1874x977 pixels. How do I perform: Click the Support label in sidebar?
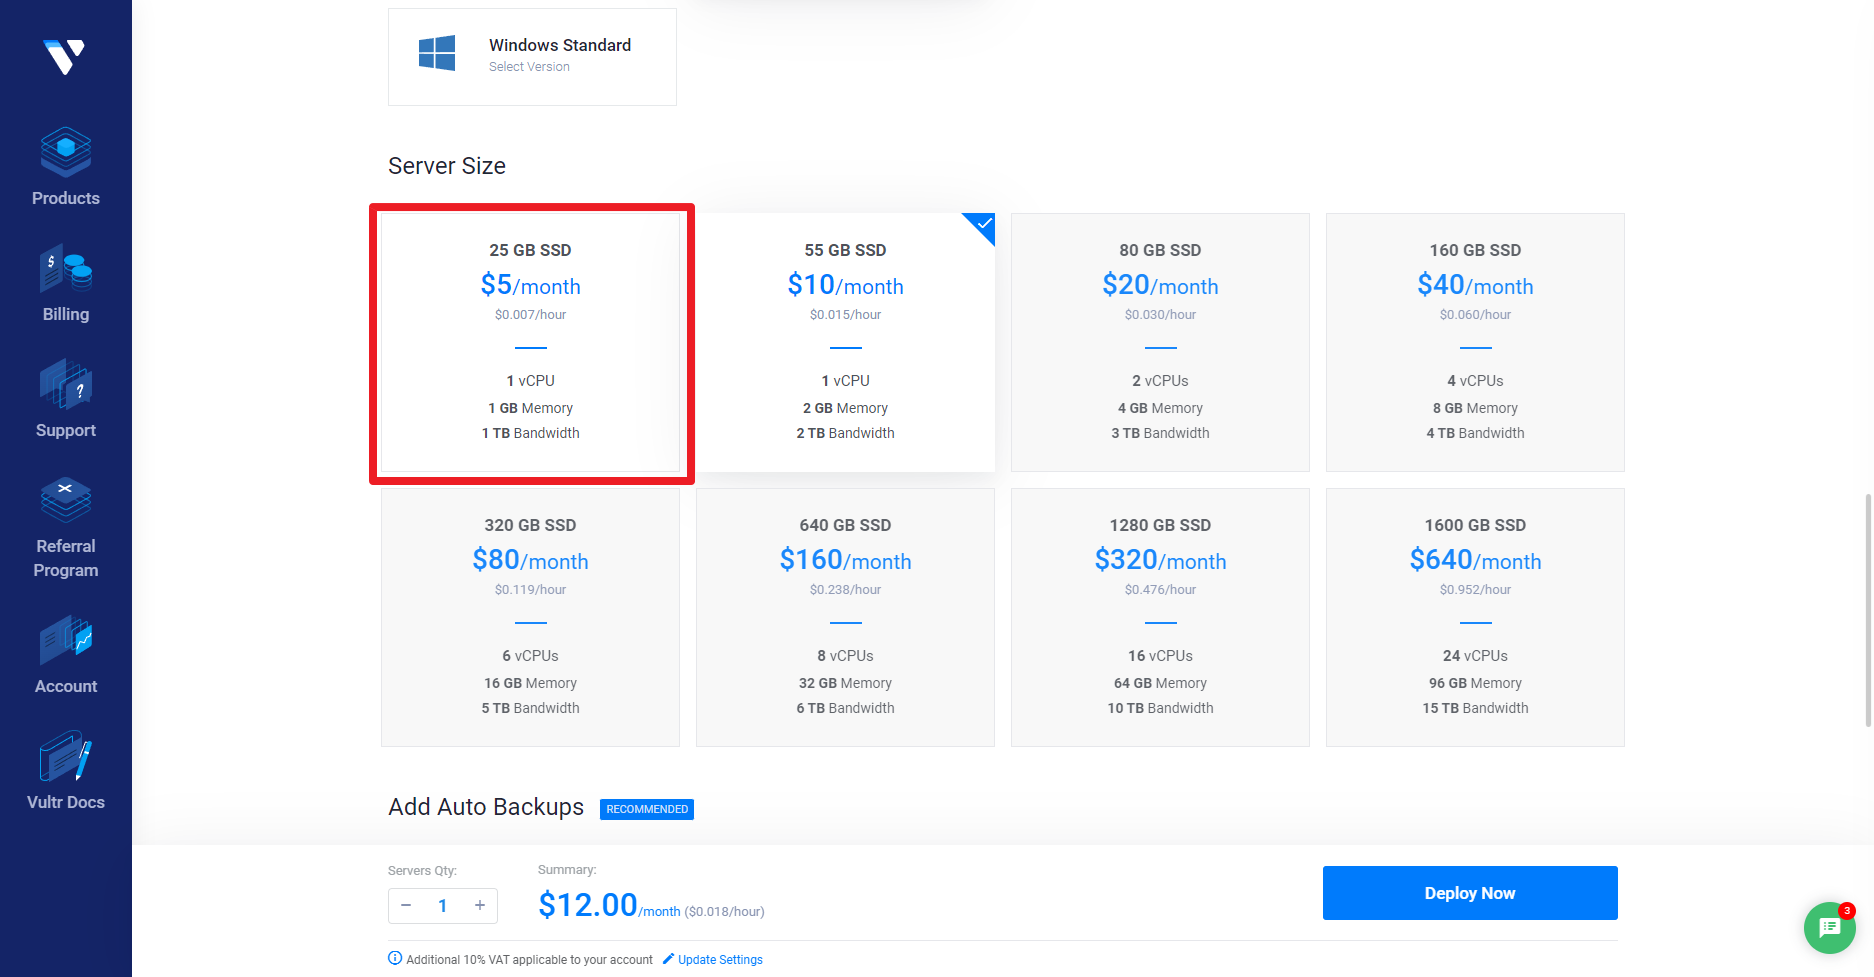[x=66, y=430]
